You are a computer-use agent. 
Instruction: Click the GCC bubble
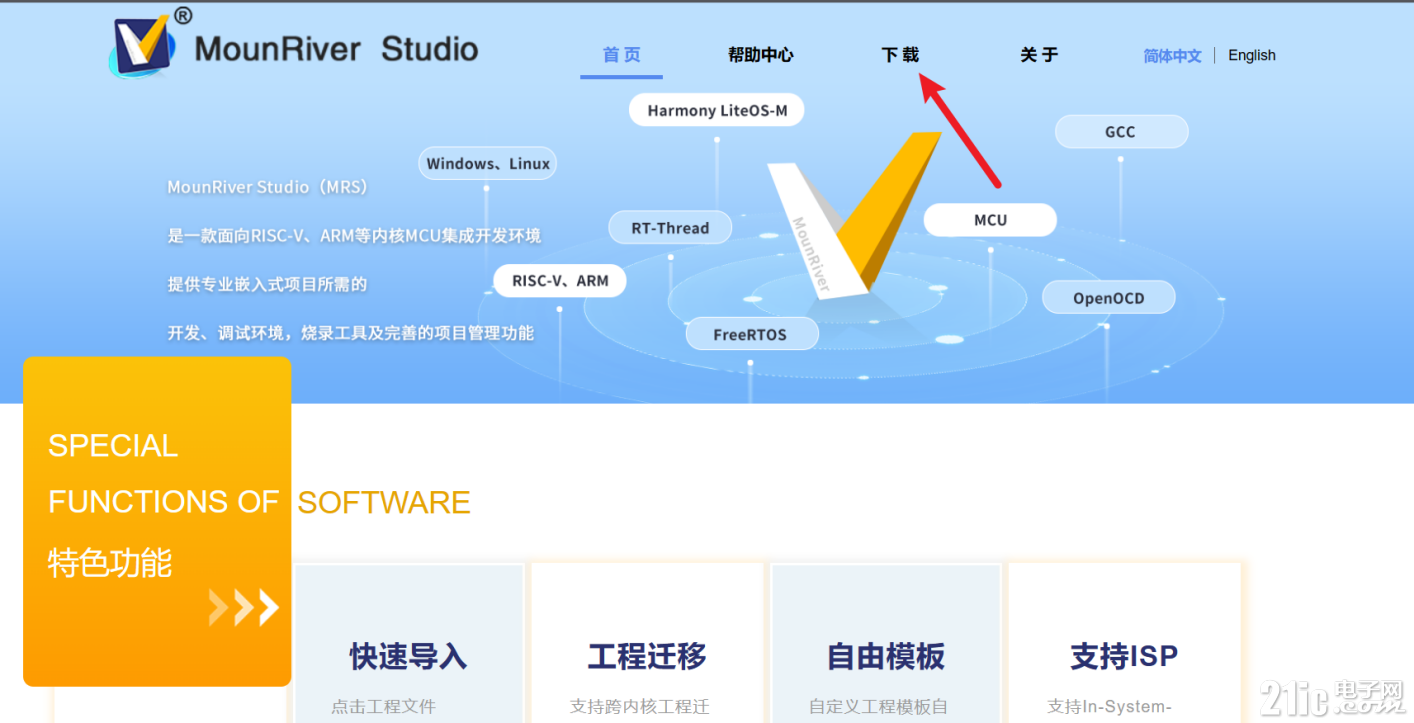click(1121, 132)
